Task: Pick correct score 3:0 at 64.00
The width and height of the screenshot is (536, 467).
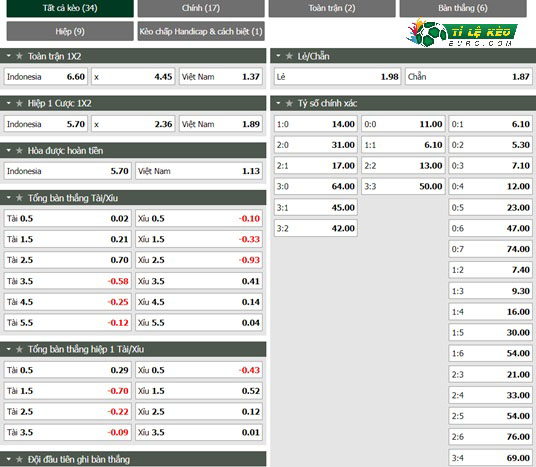Action: (316, 186)
